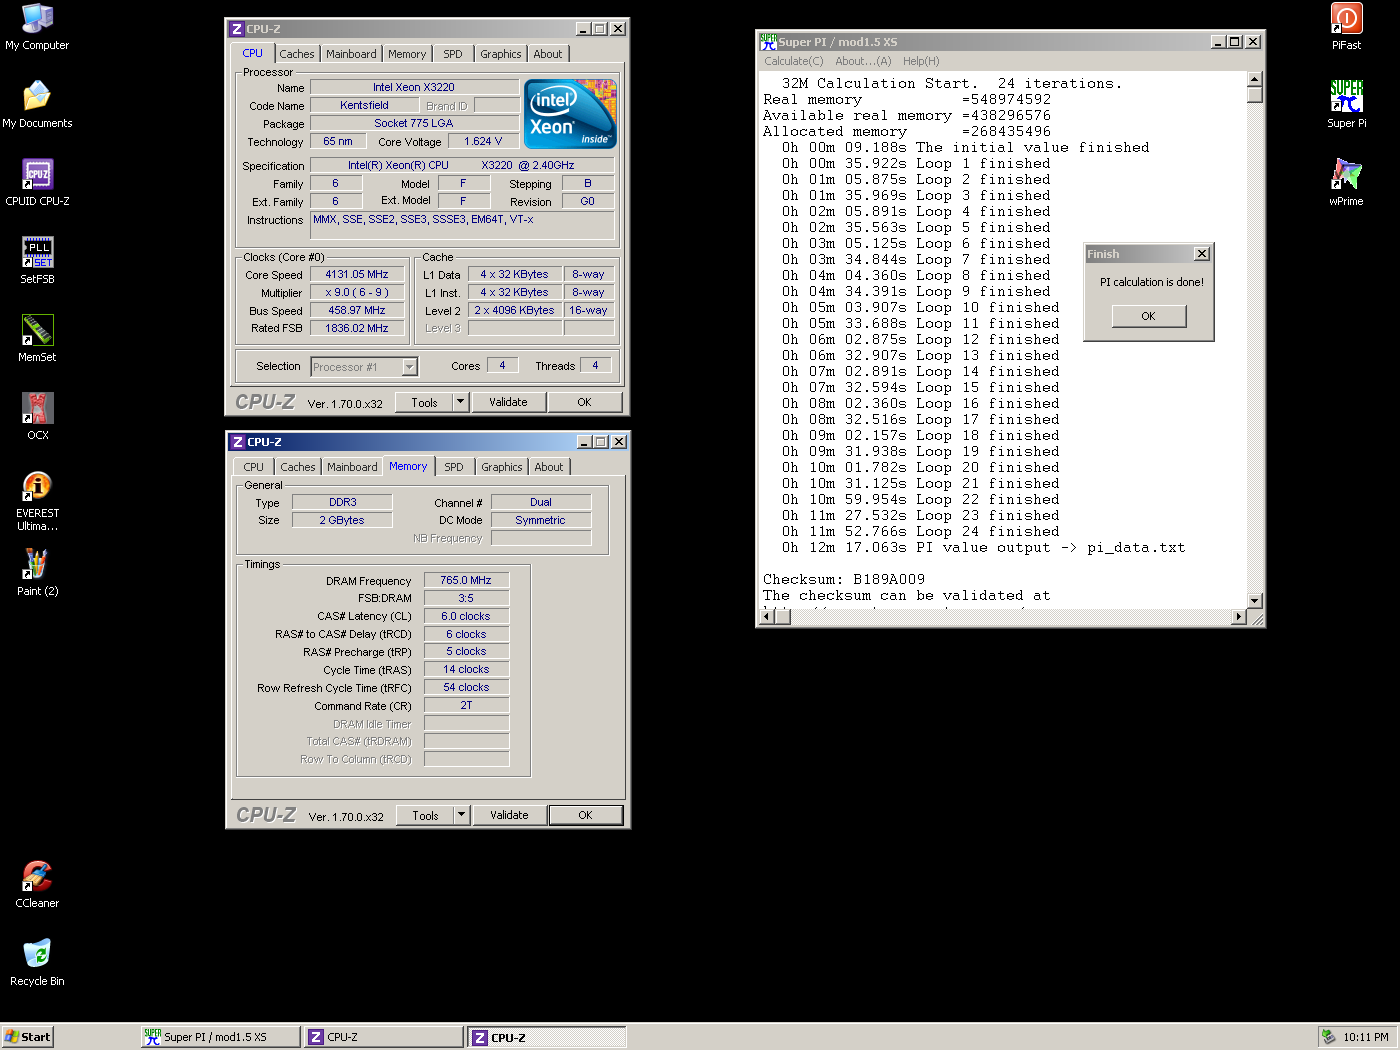Open Caches tab in upper CPU-Z window
This screenshot has width=1400, height=1050.
tap(297, 54)
